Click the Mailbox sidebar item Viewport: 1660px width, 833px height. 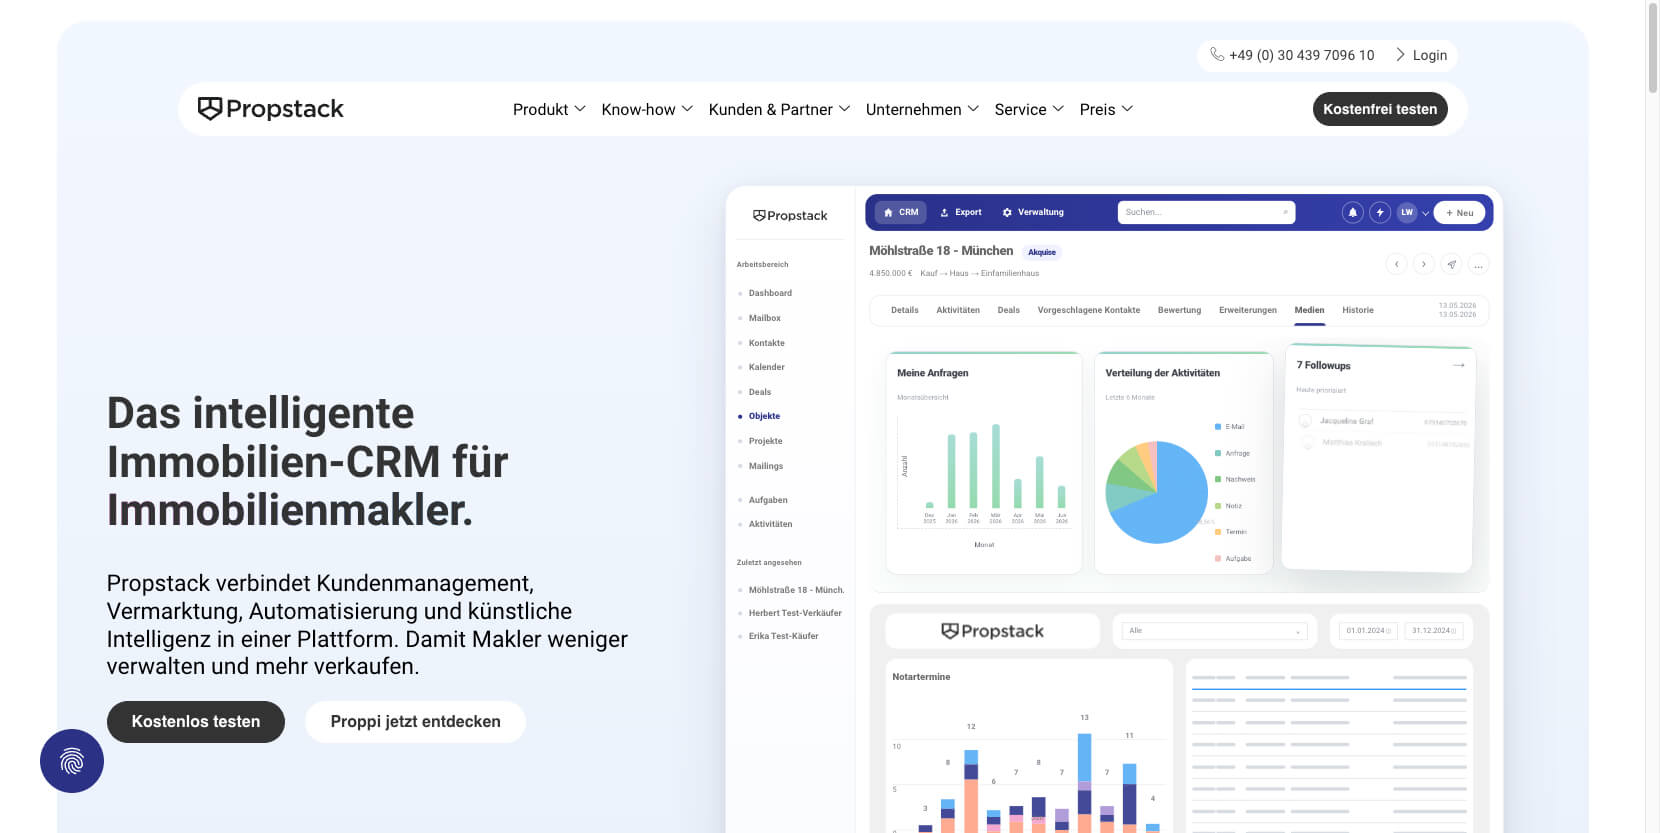point(765,318)
